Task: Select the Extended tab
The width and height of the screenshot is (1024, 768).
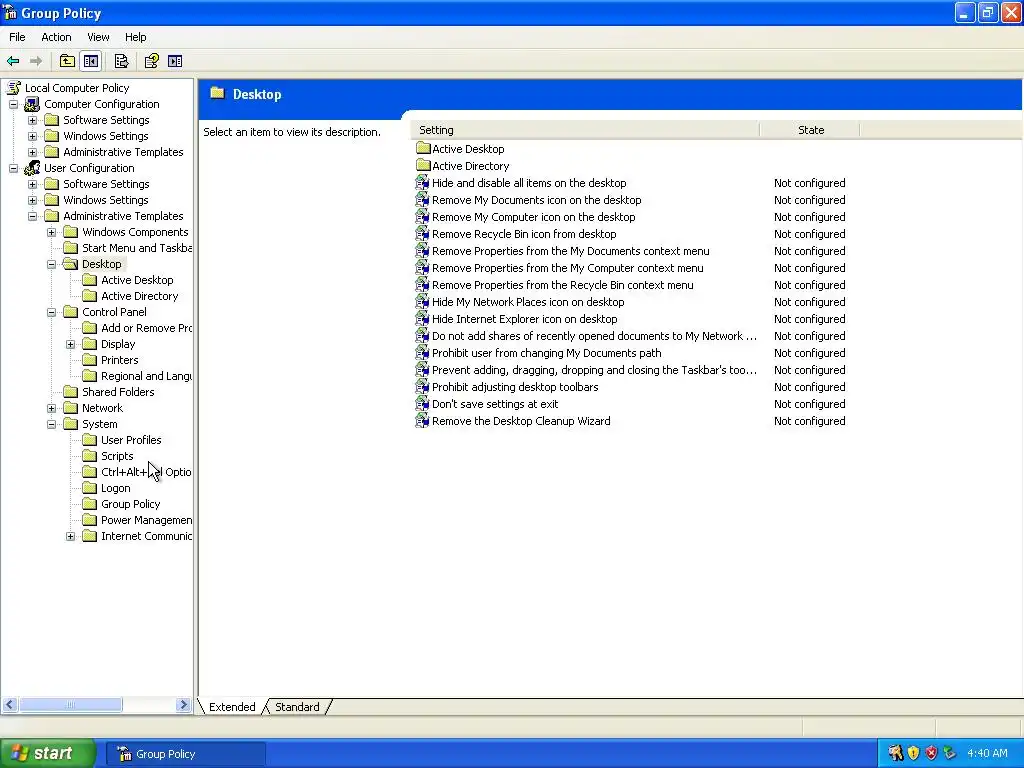Action: pyautogui.click(x=232, y=707)
